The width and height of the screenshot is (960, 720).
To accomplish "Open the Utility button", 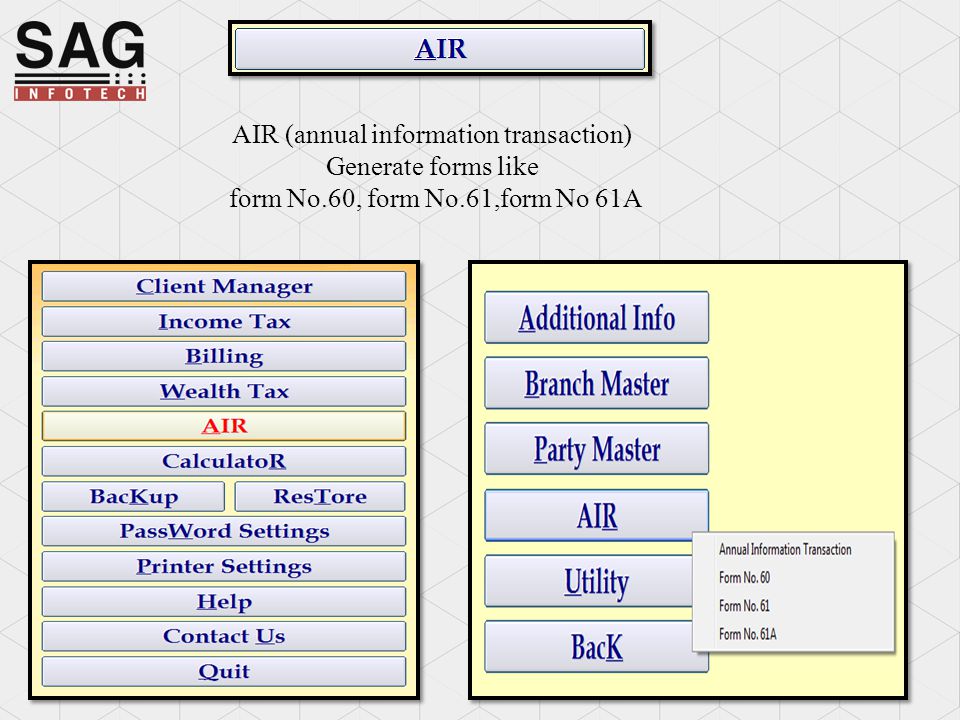I will (589, 581).
